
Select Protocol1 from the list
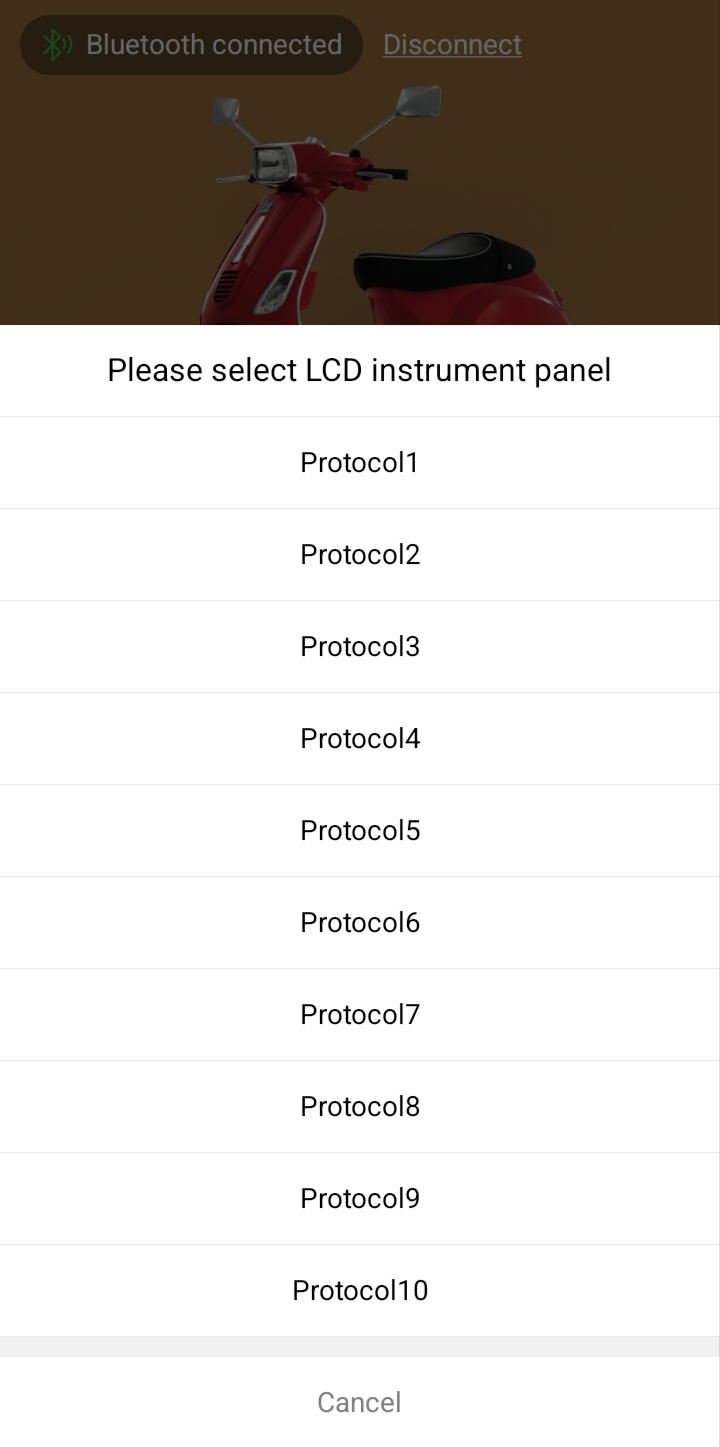(360, 463)
